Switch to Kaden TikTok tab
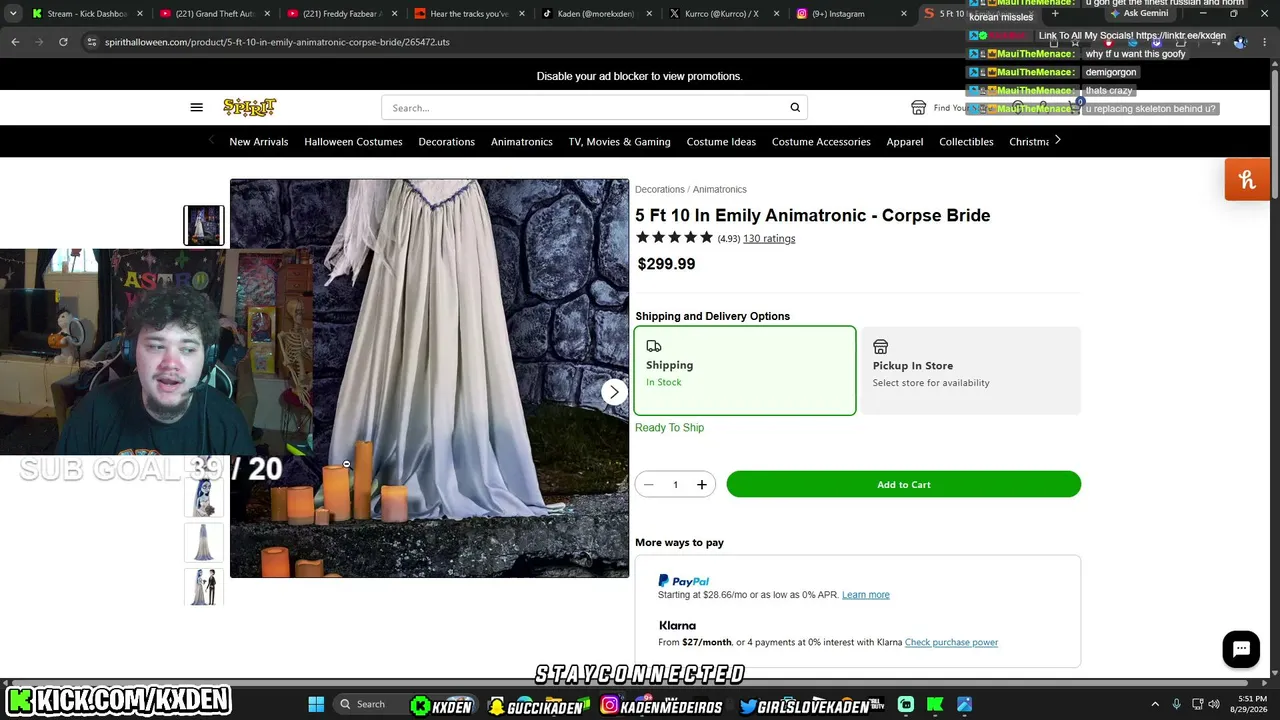The image size is (1280, 720). tap(597, 14)
